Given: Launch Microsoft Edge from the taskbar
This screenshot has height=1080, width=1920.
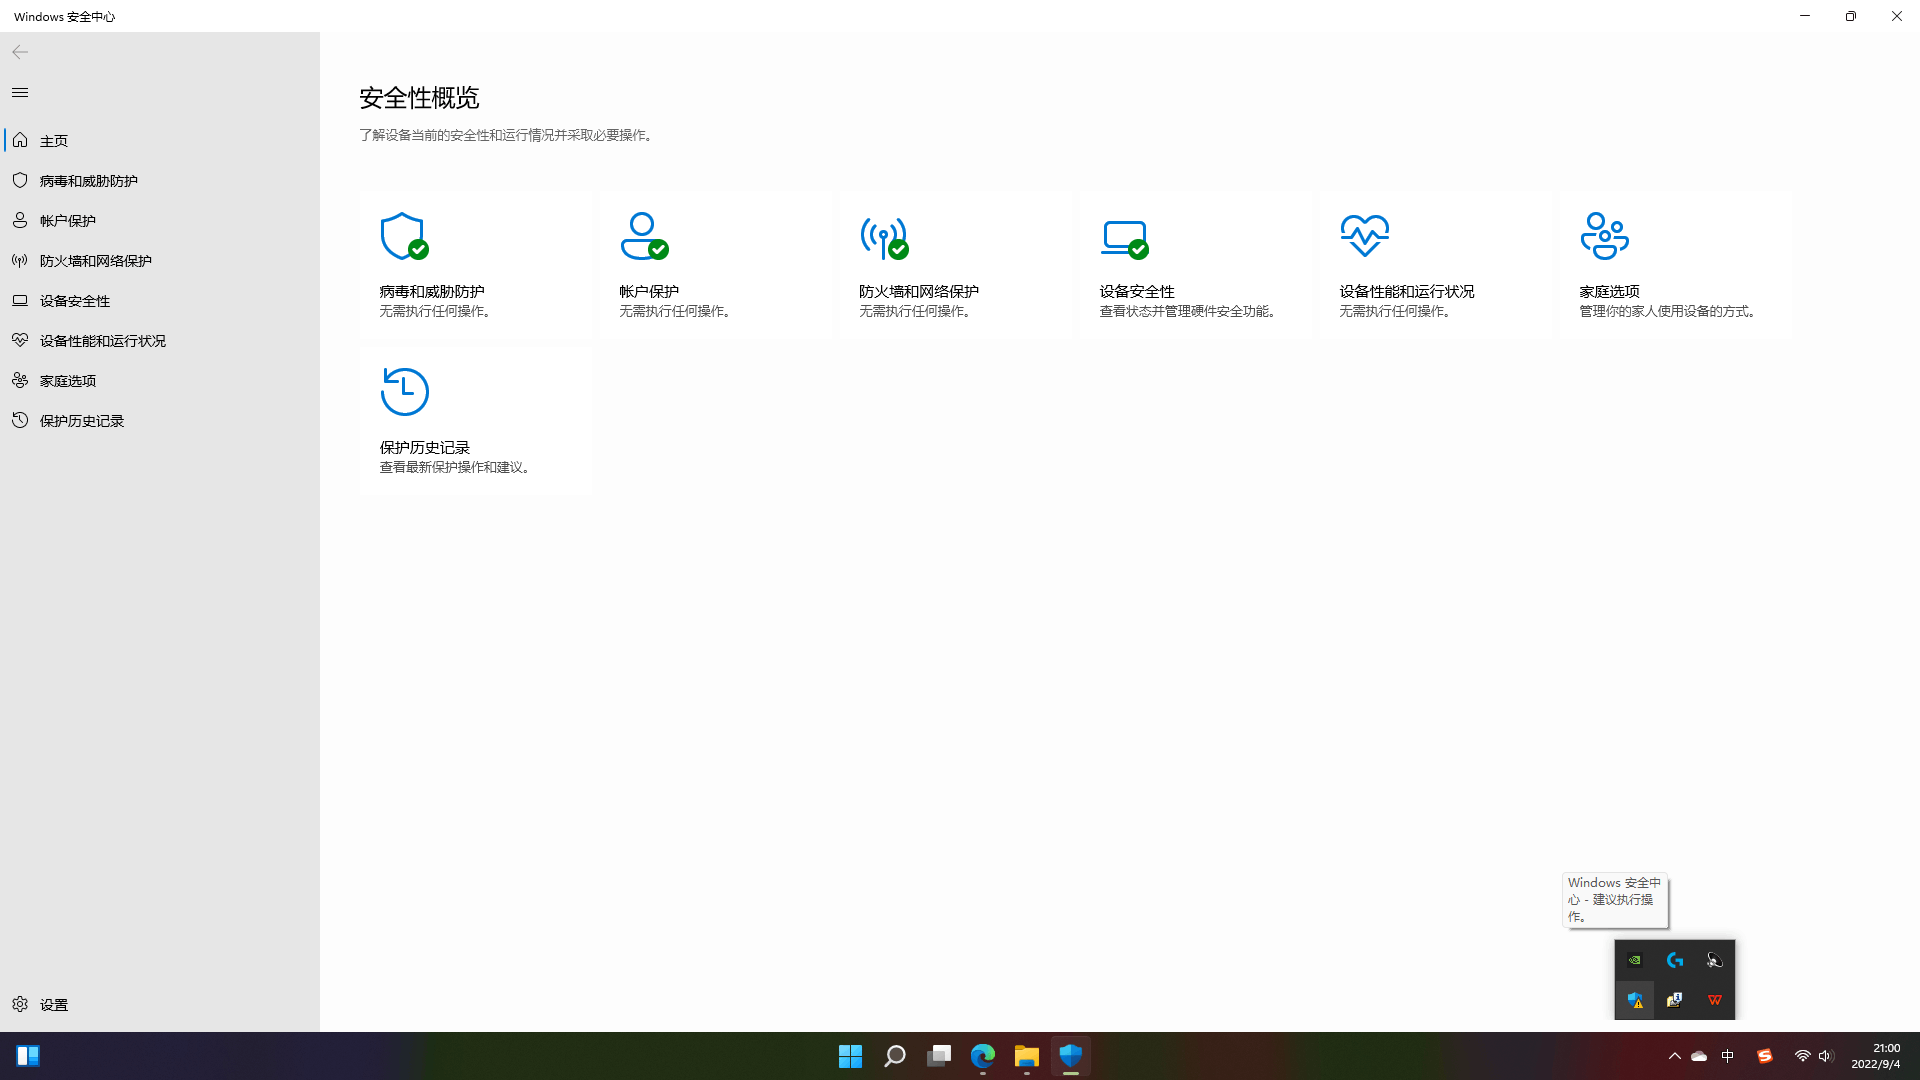Looking at the screenshot, I should [x=983, y=1056].
